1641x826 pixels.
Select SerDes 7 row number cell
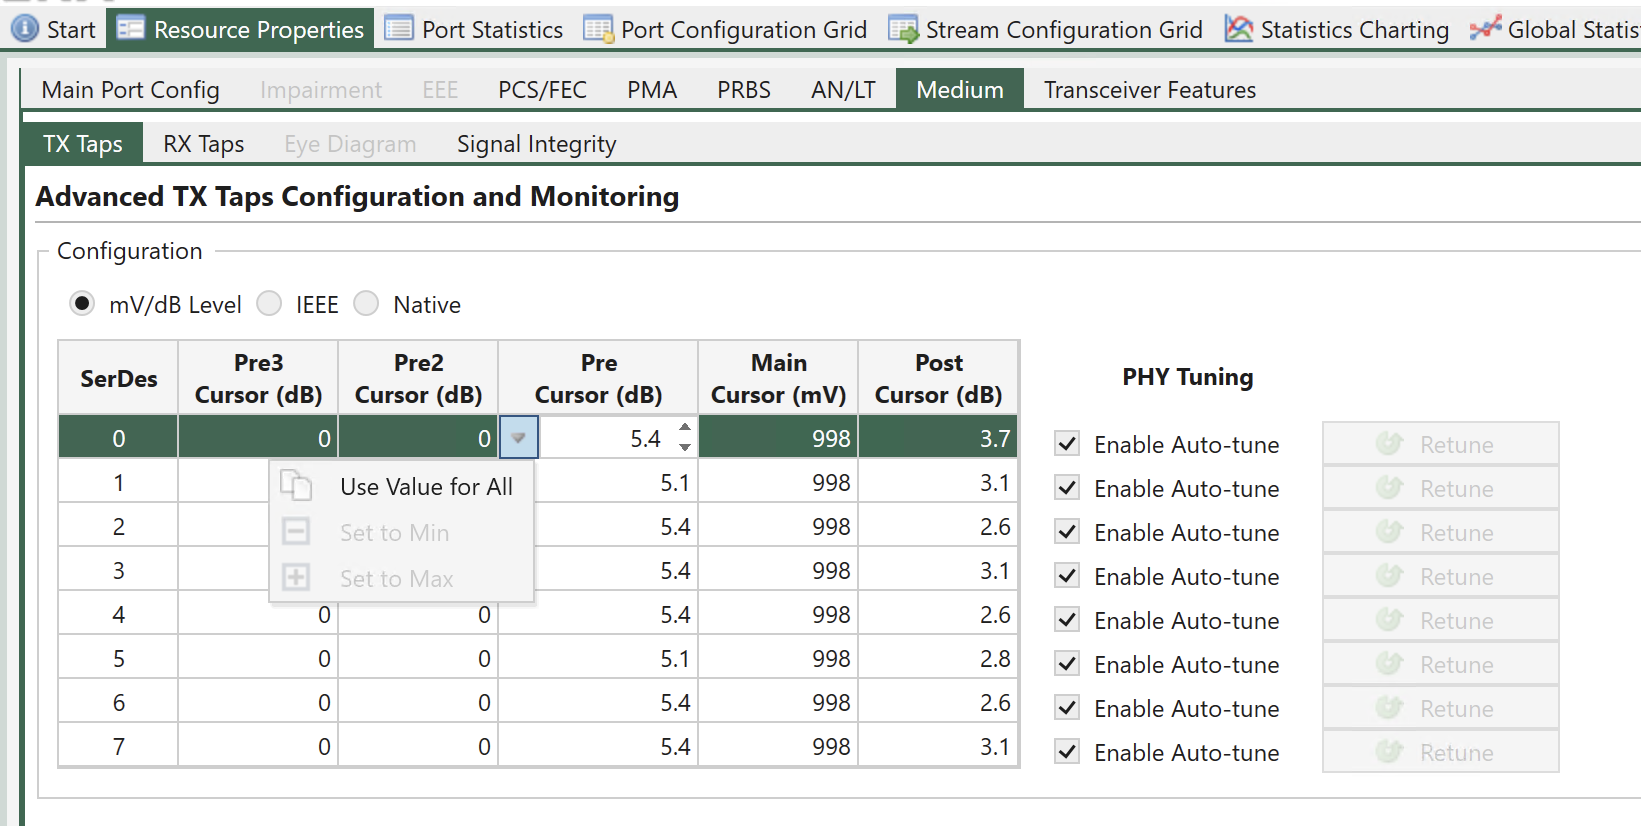(x=119, y=746)
